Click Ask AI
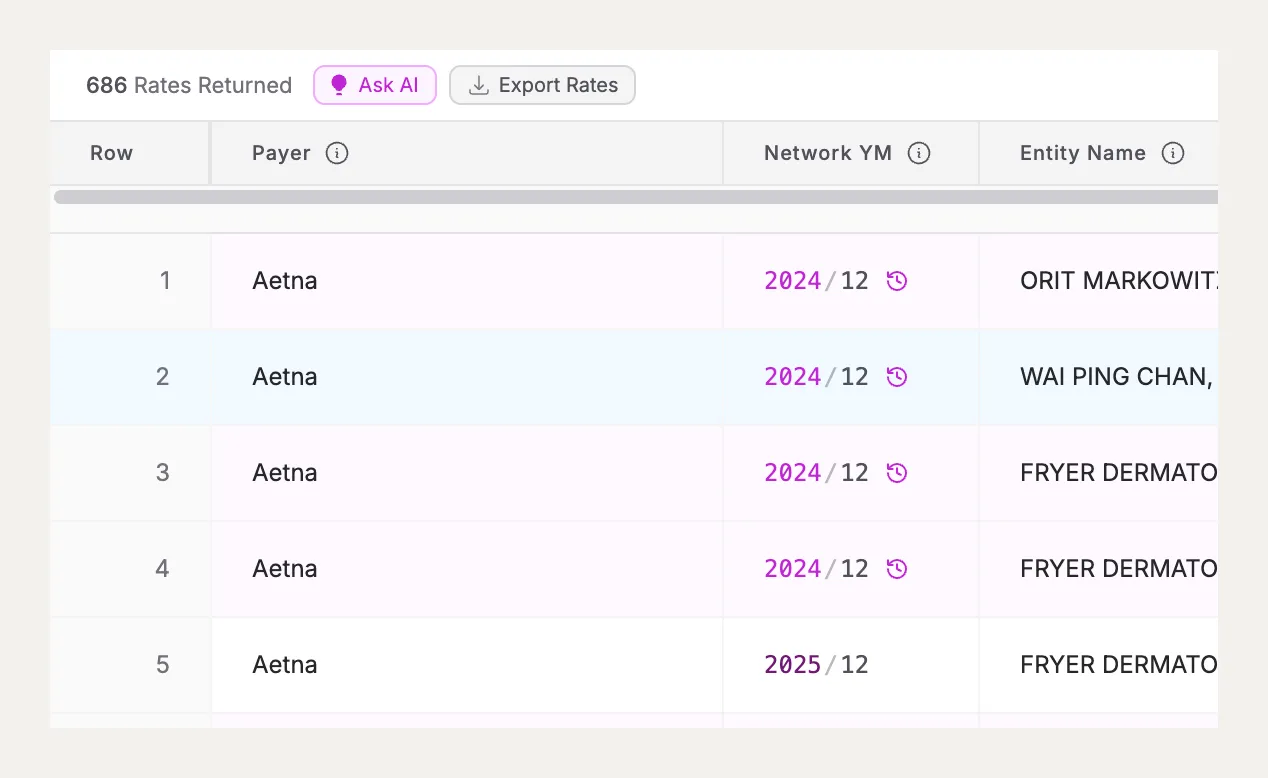1268x778 pixels. [375, 85]
